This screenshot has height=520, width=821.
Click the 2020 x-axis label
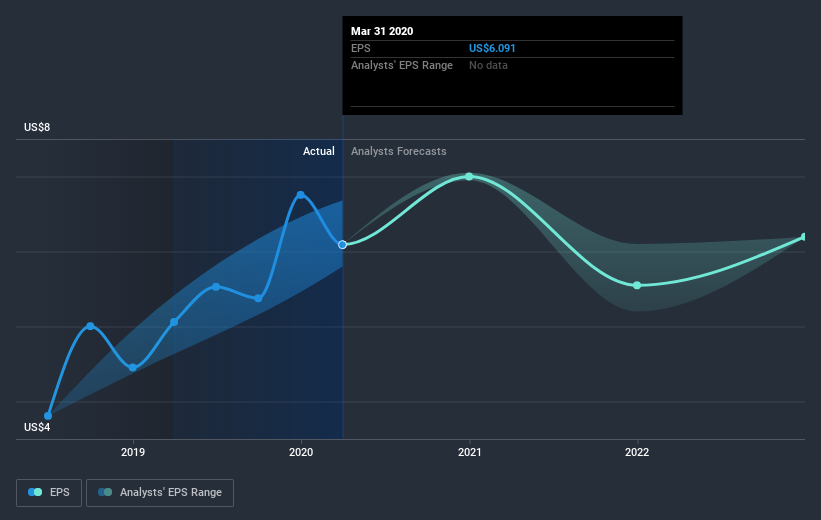tap(301, 452)
